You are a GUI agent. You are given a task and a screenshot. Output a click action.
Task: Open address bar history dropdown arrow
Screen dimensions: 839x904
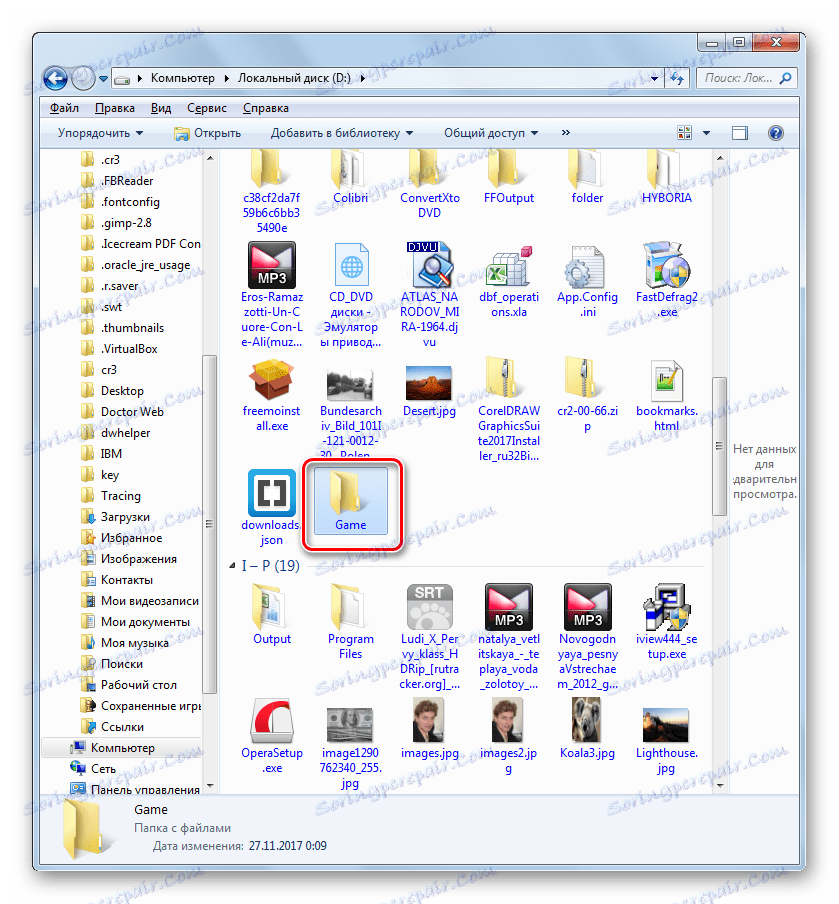(x=654, y=78)
